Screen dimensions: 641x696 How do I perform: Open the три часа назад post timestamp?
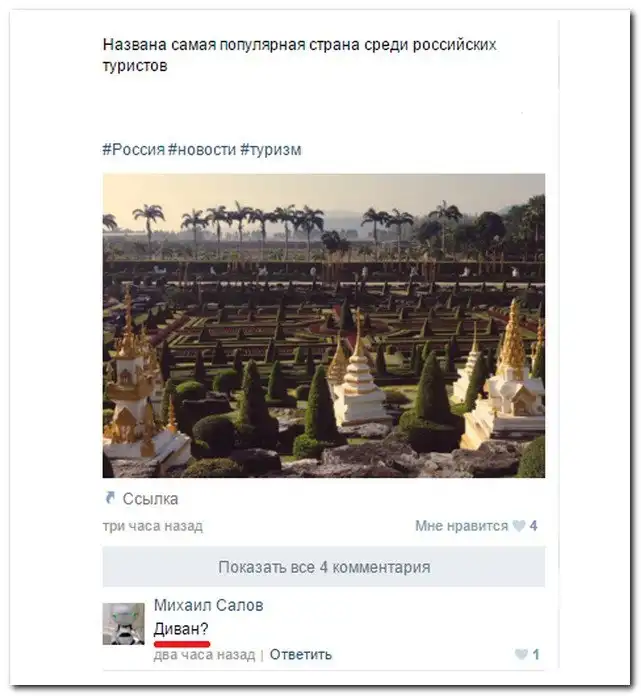click(x=153, y=526)
